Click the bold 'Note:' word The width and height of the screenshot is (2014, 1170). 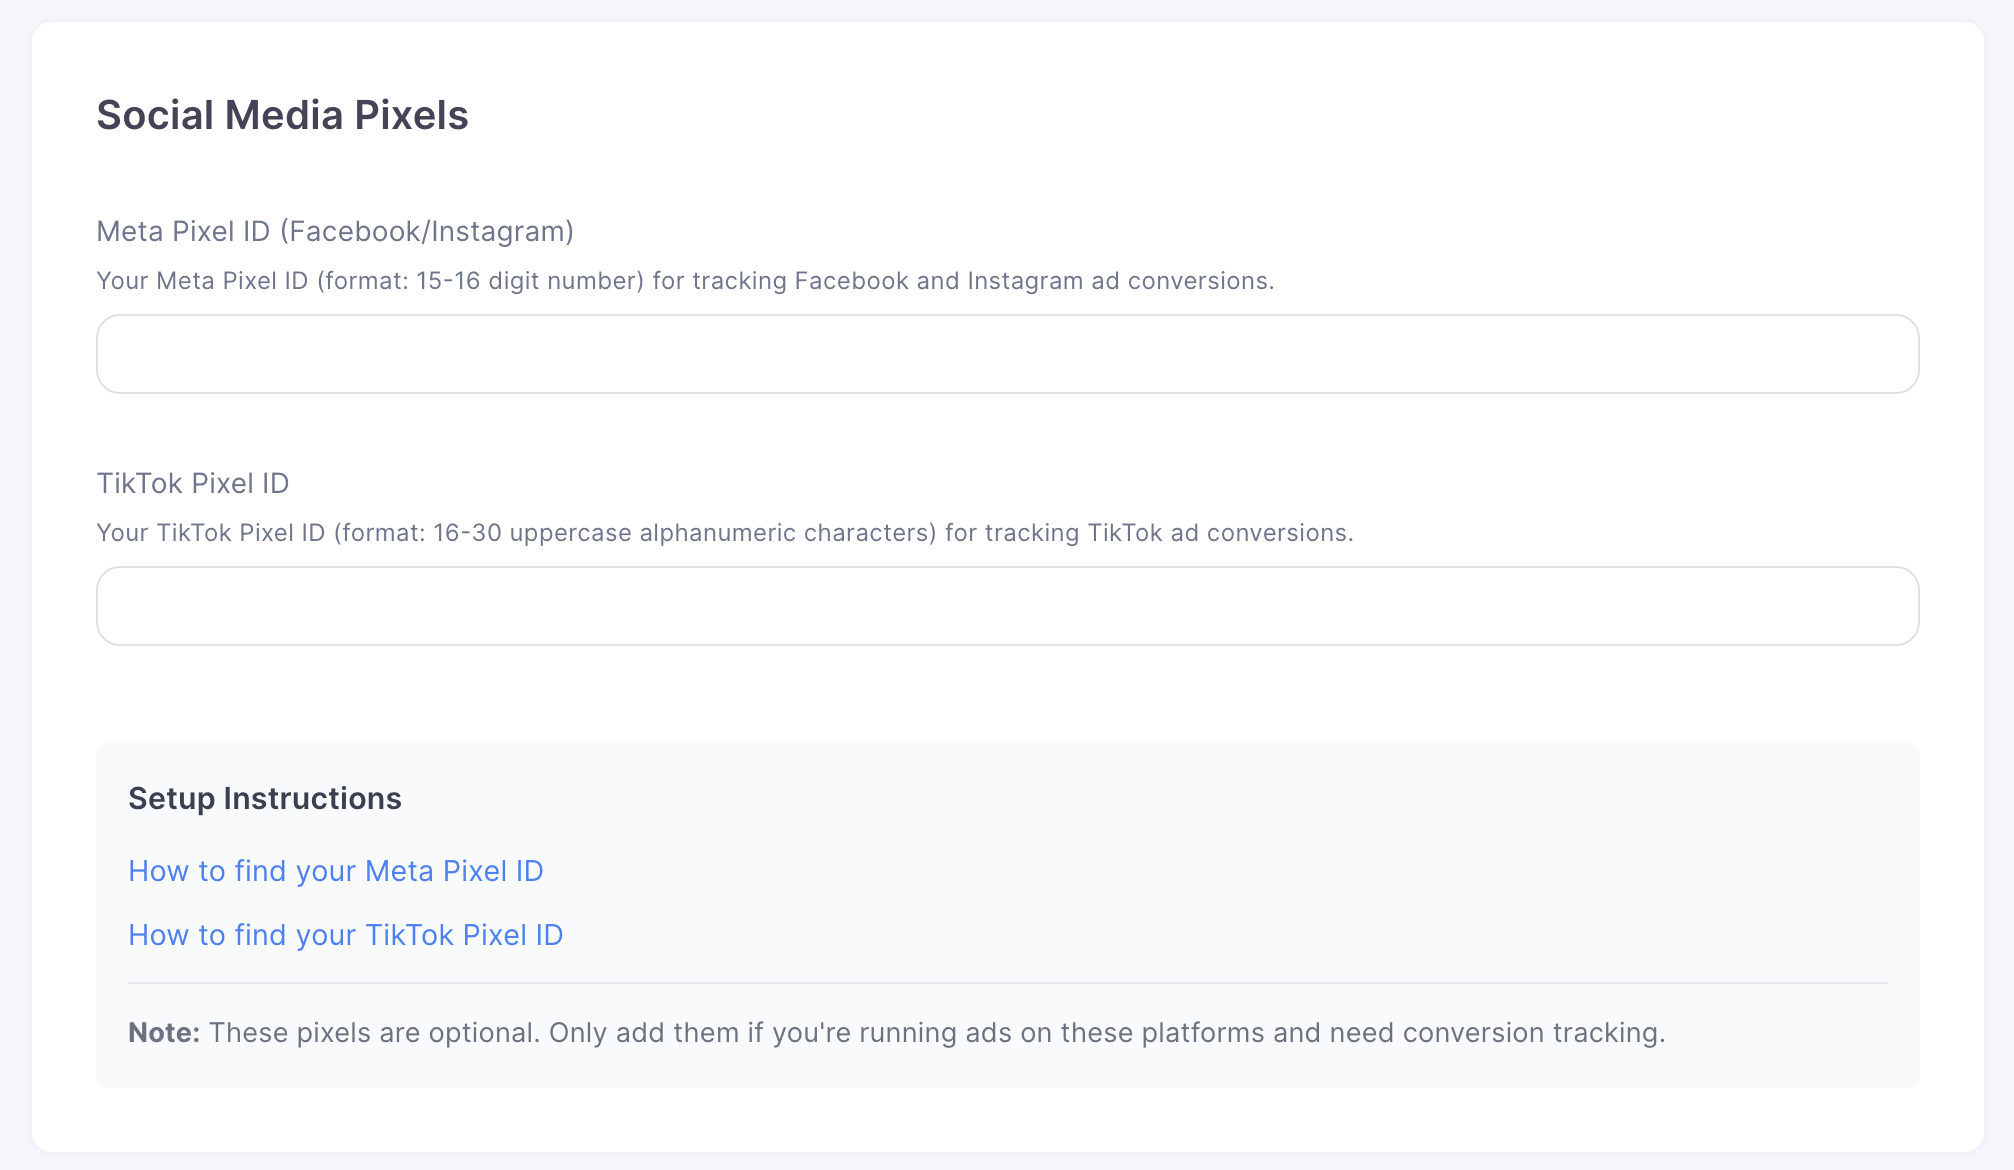coord(164,1033)
